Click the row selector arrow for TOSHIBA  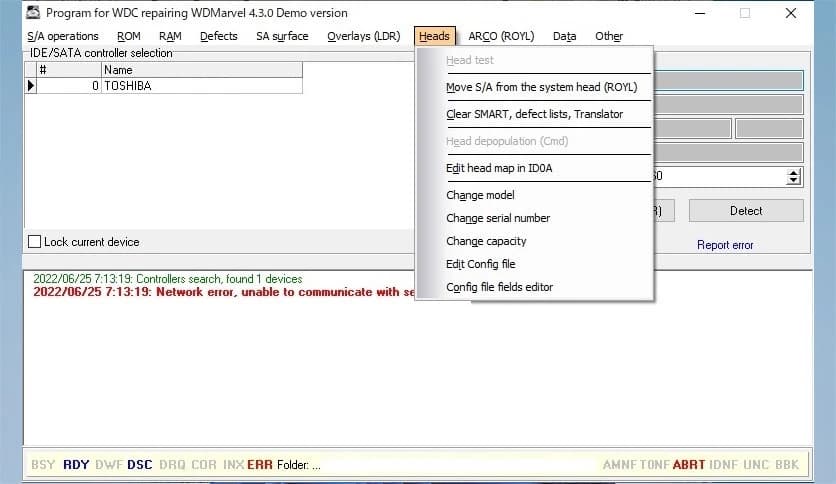click(31, 86)
